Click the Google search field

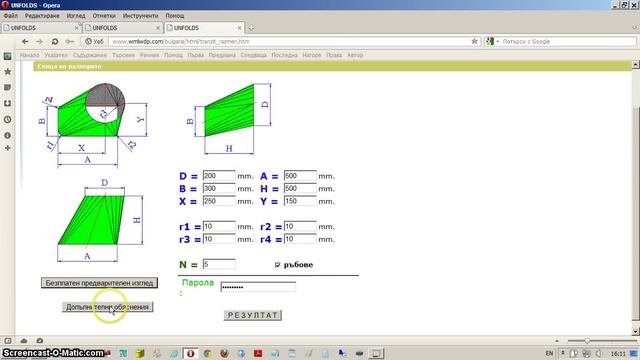pyautogui.click(x=568, y=41)
